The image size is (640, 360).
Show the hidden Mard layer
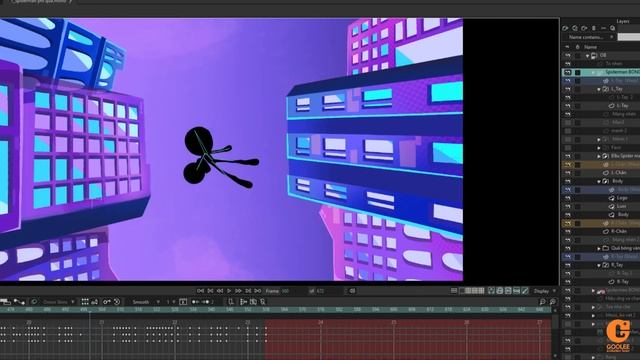[567, 122]
